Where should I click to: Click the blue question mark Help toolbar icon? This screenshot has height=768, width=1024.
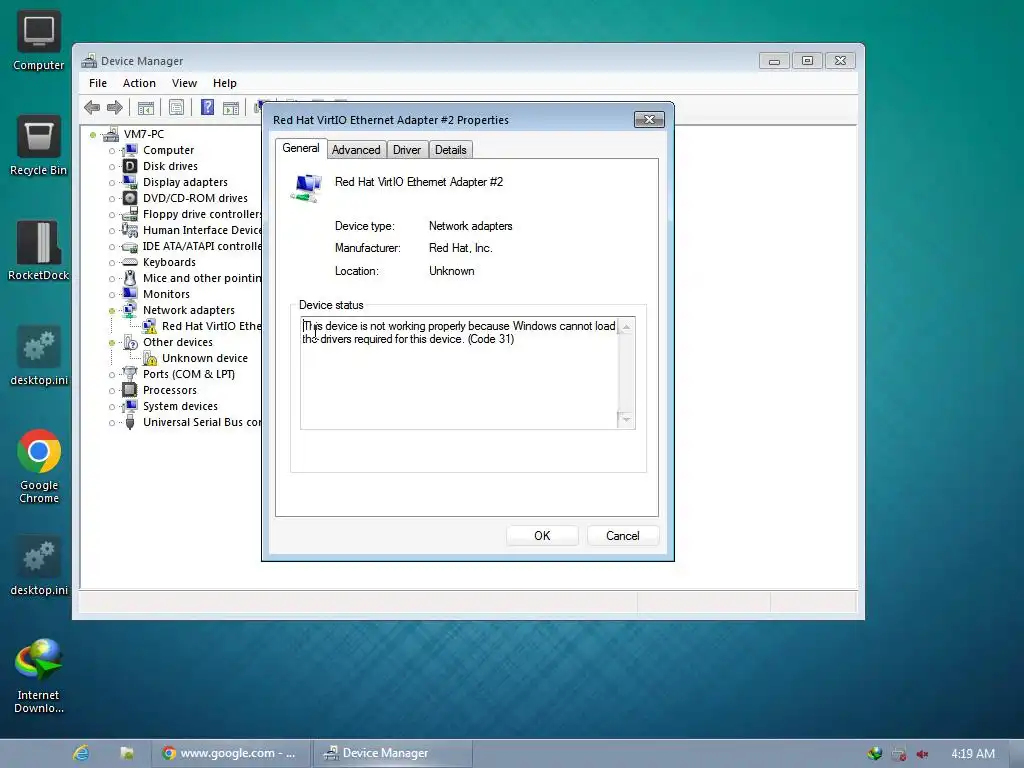pyautogui.click(x=208, y=107)
